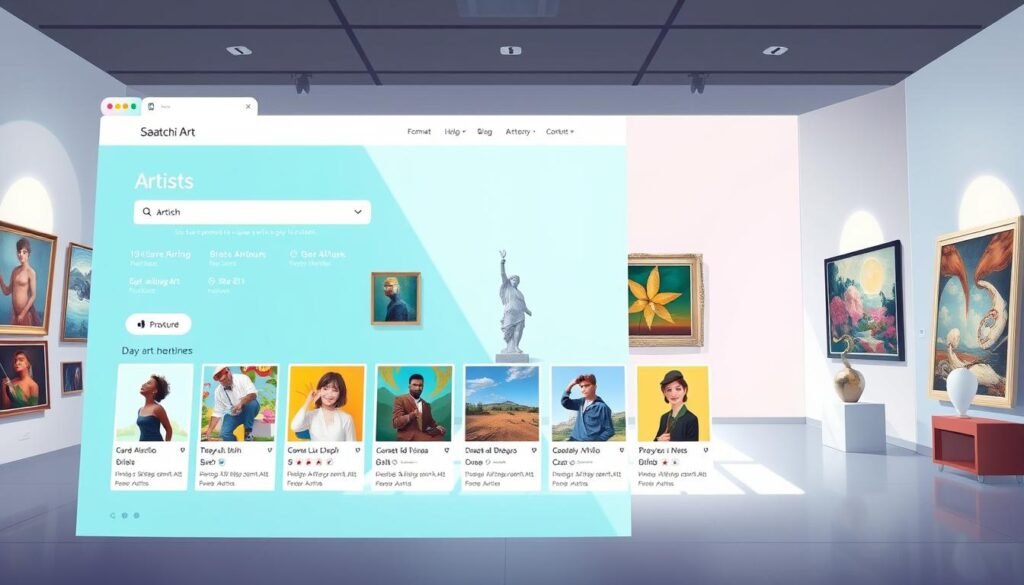
Task: Click the icon inside the Preview pill button
Action: coord(141,324)
